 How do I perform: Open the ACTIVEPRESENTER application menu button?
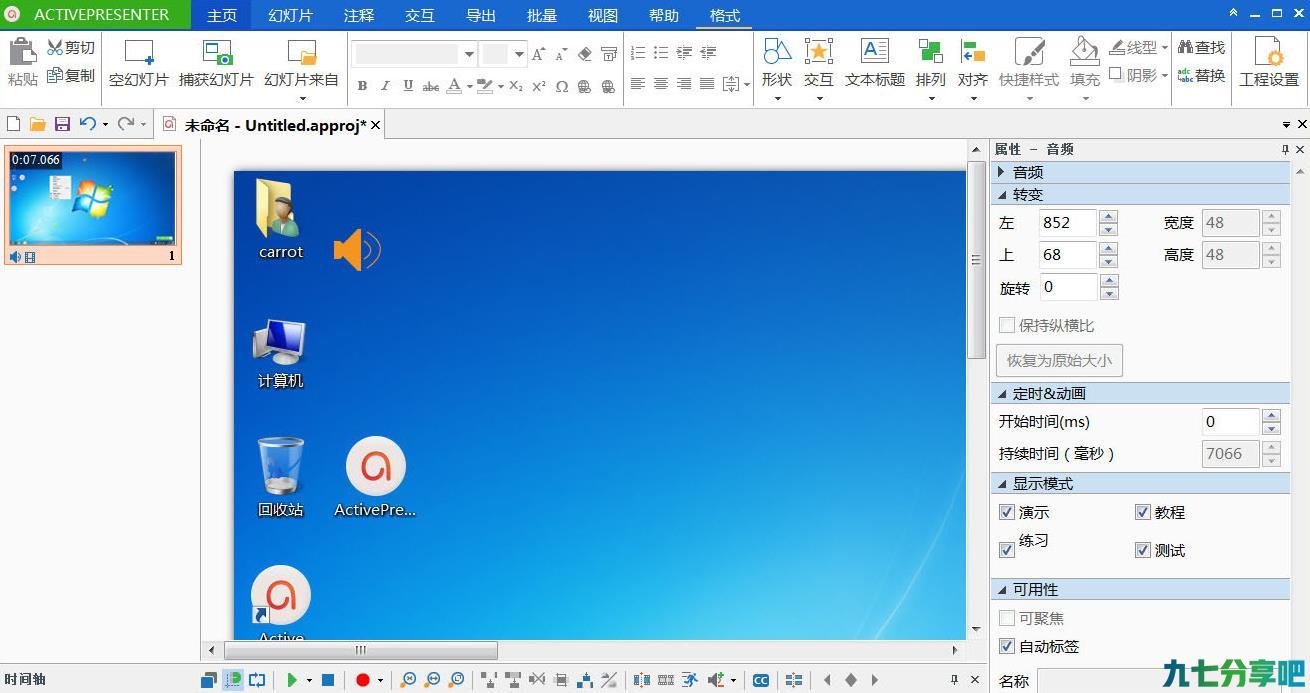click(97, 15)
